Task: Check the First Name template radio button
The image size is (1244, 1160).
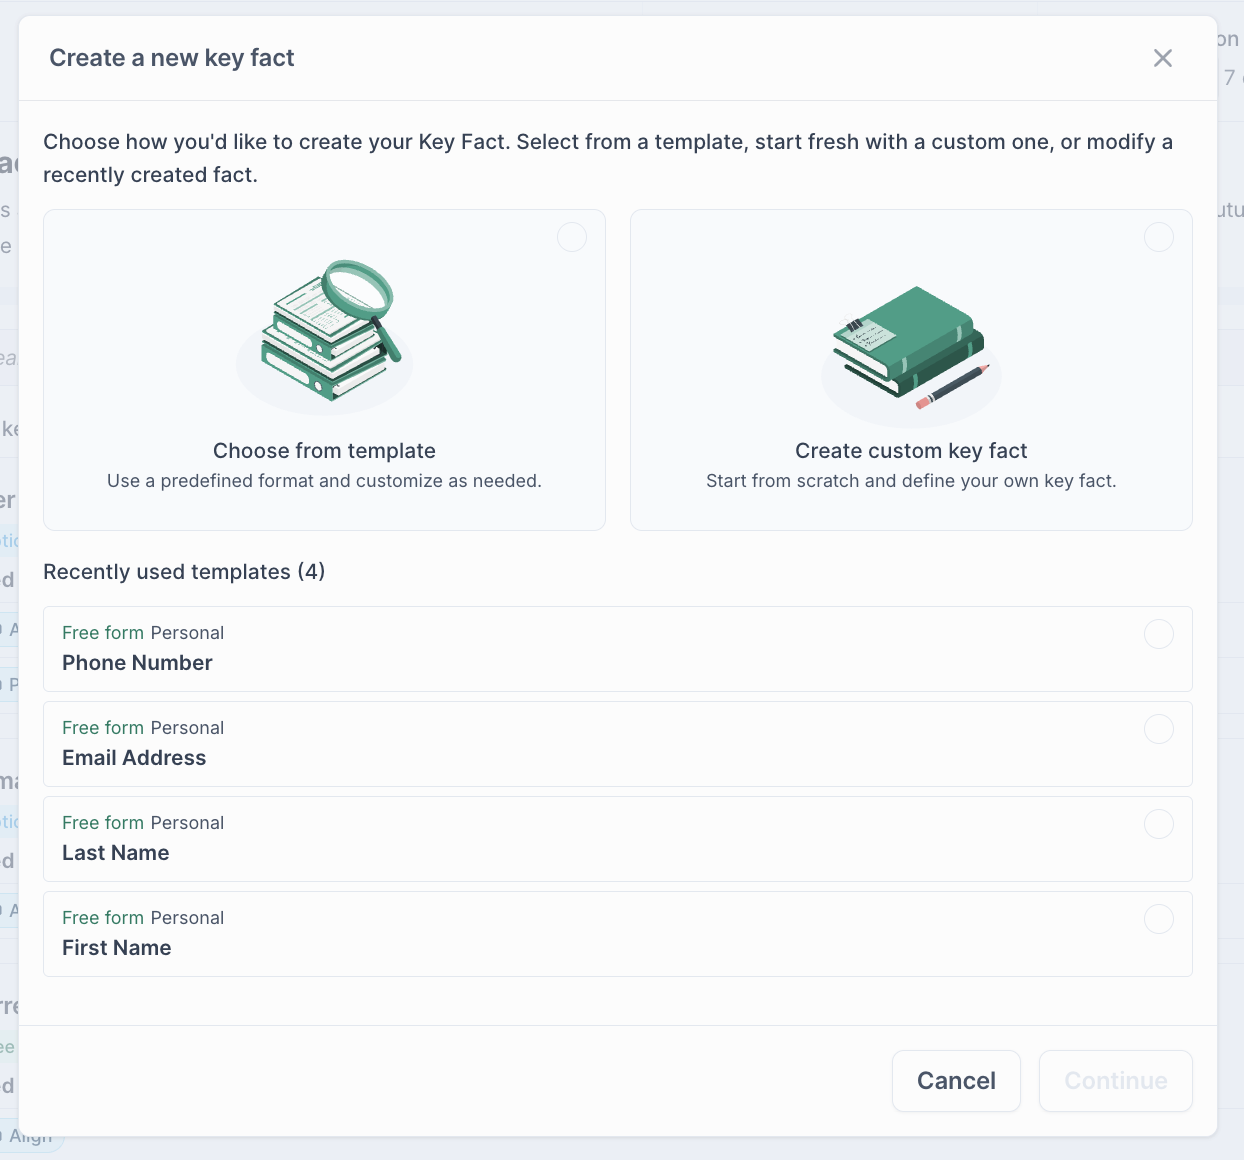Action: pyautogui.click(x=1159, y=919)
